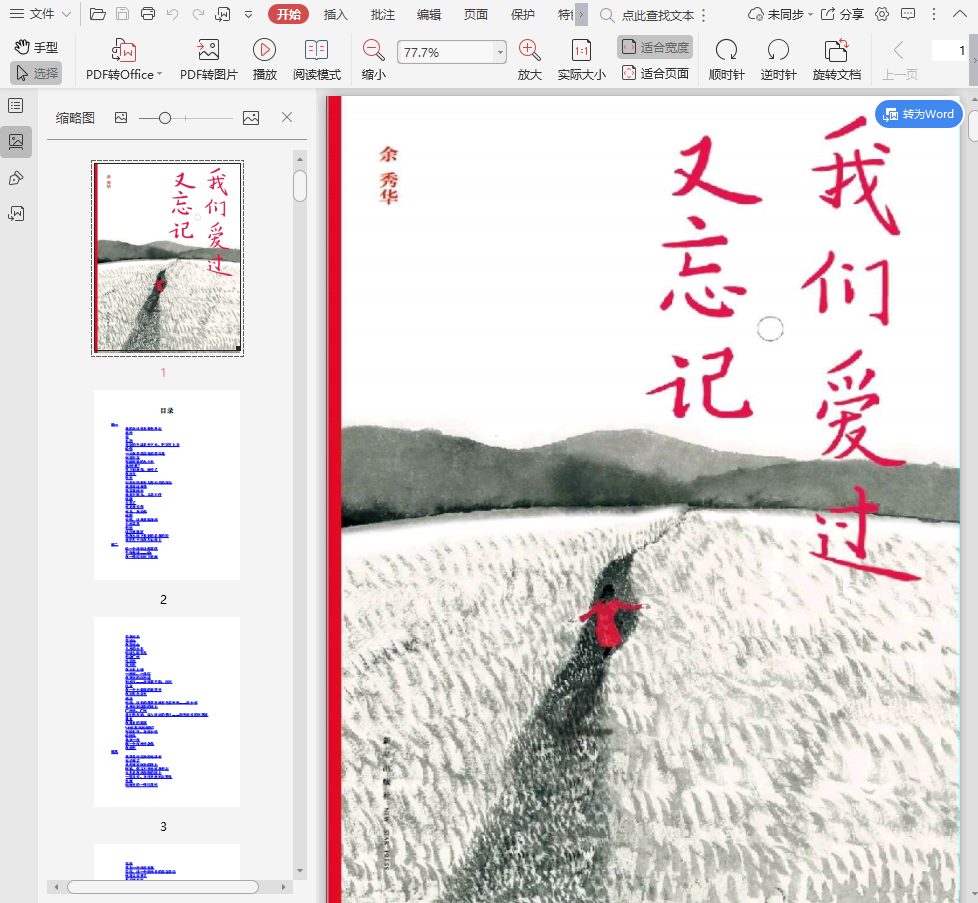Activate the 手型 hand tool
Image resolution: width=978 pixels, height=903 pixels.
[x=36, y=47]
